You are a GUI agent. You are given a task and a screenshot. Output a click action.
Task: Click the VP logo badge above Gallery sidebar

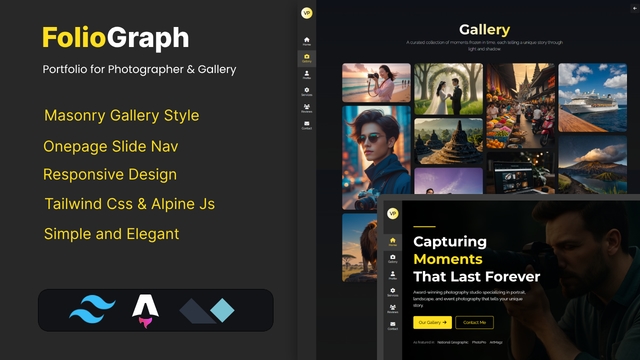tap(307, 13)
